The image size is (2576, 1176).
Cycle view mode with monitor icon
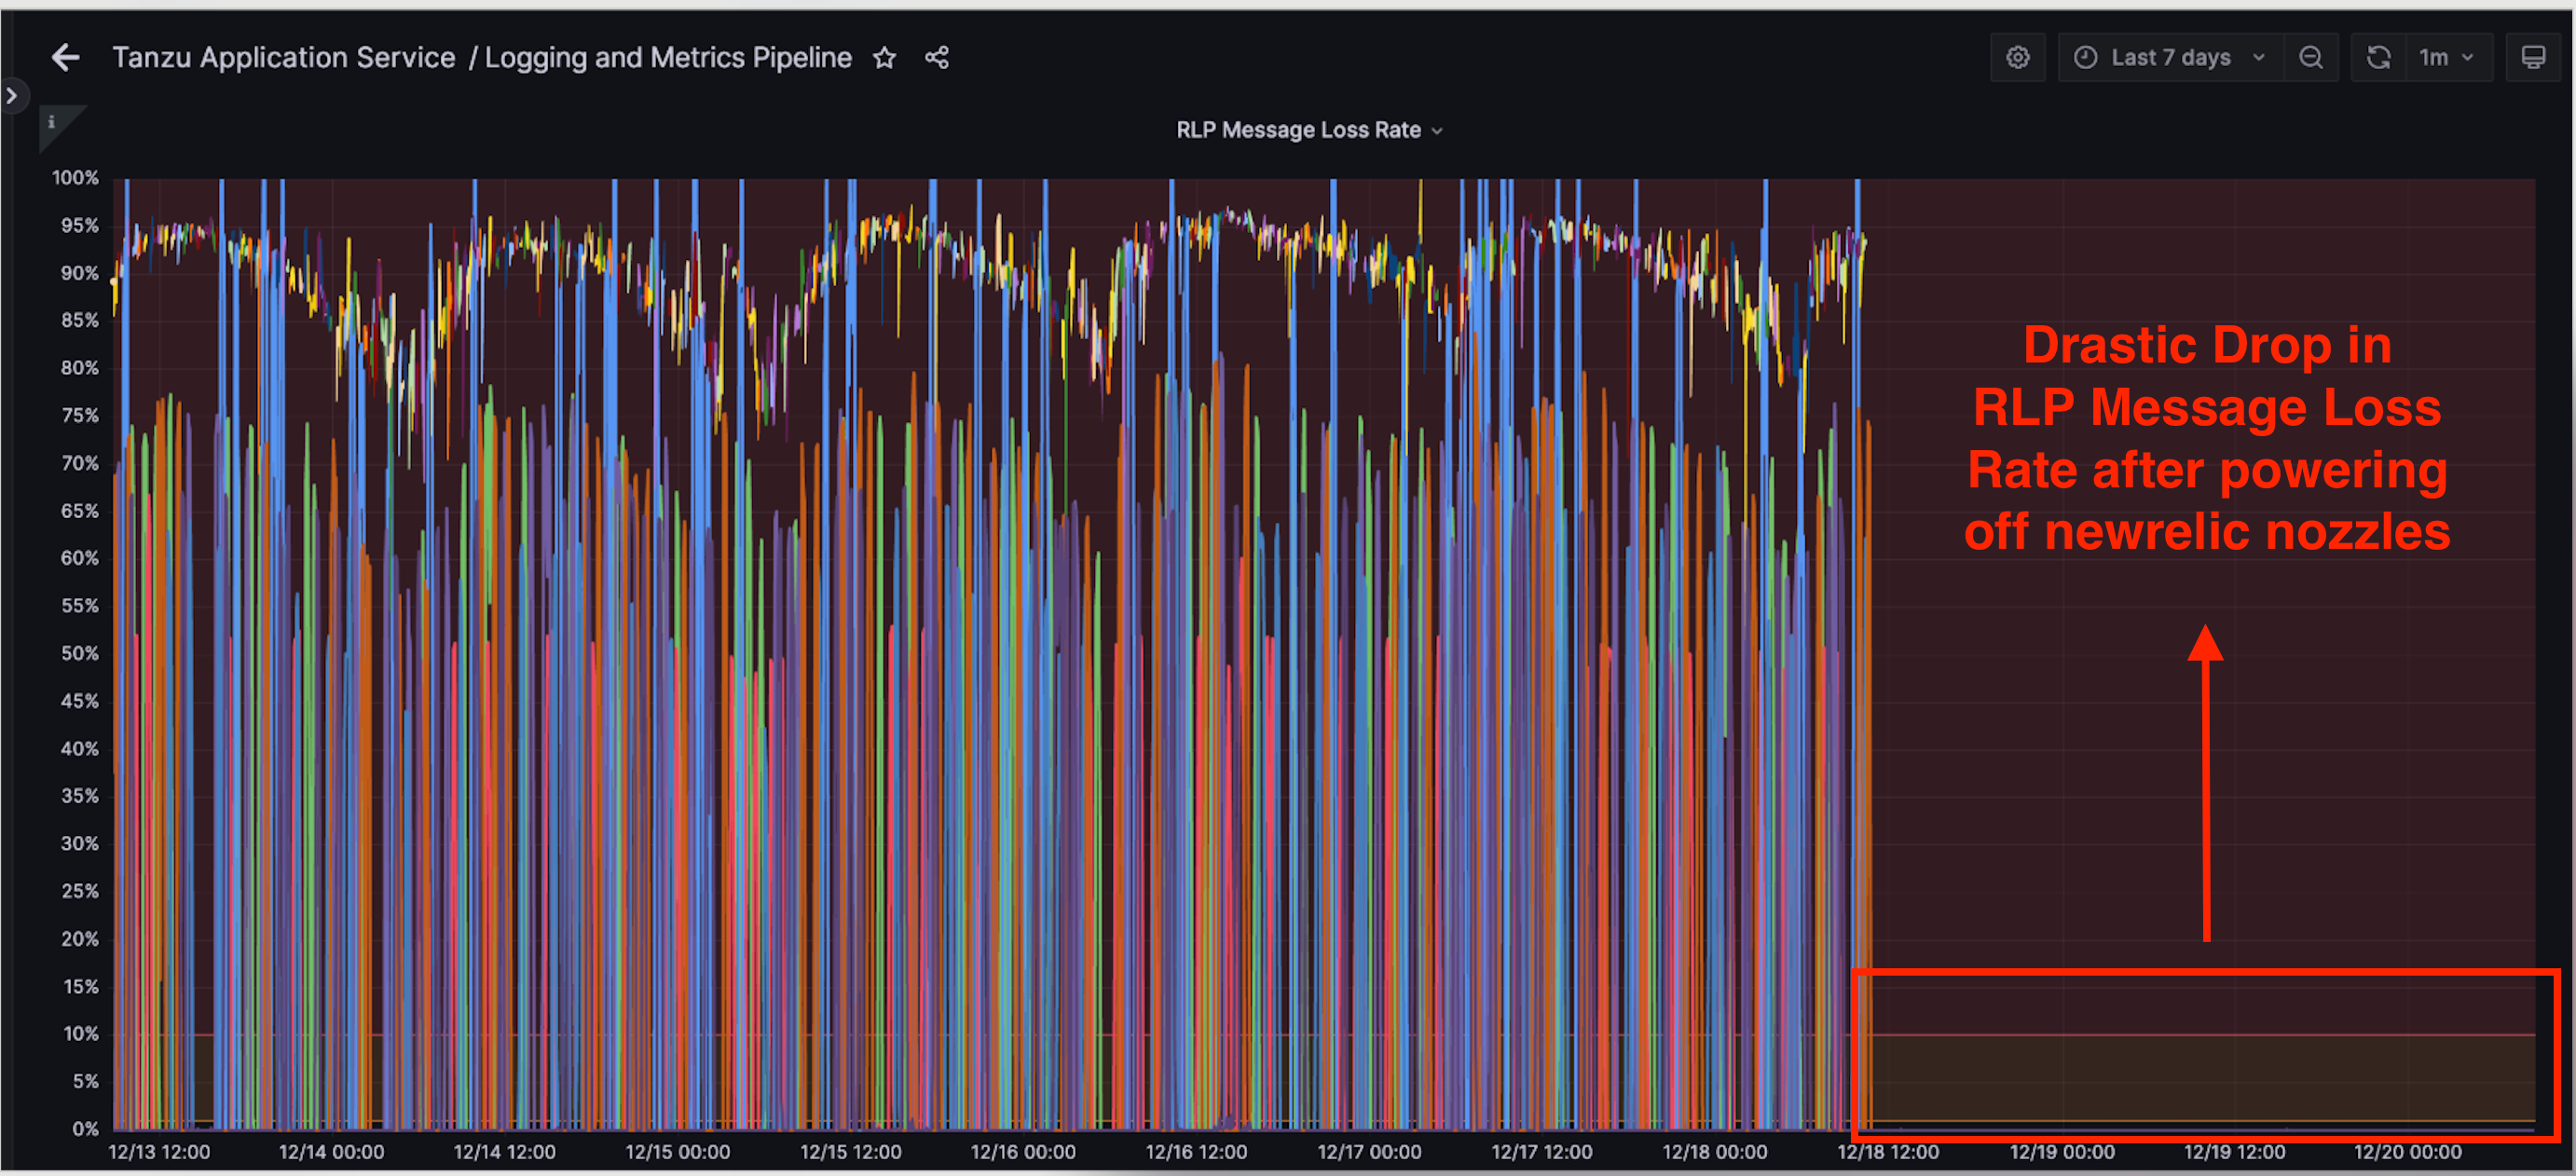(2532, 58)
